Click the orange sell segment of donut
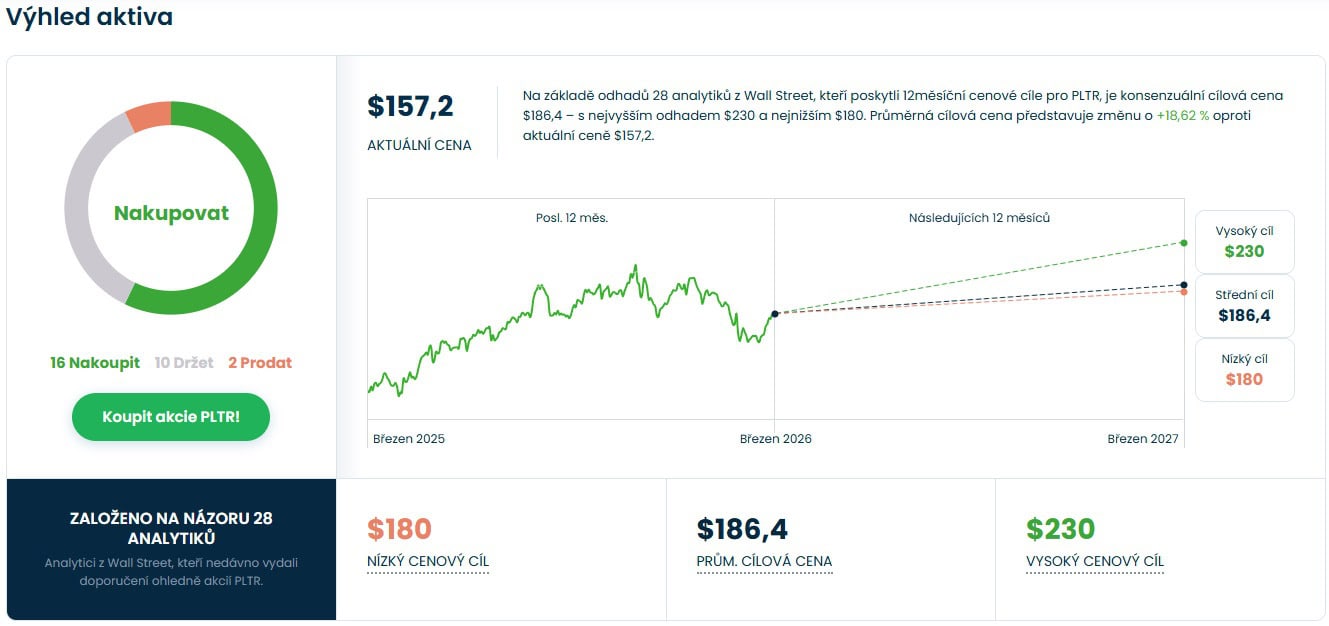The image size is (1329, 626). pos(148,112)
